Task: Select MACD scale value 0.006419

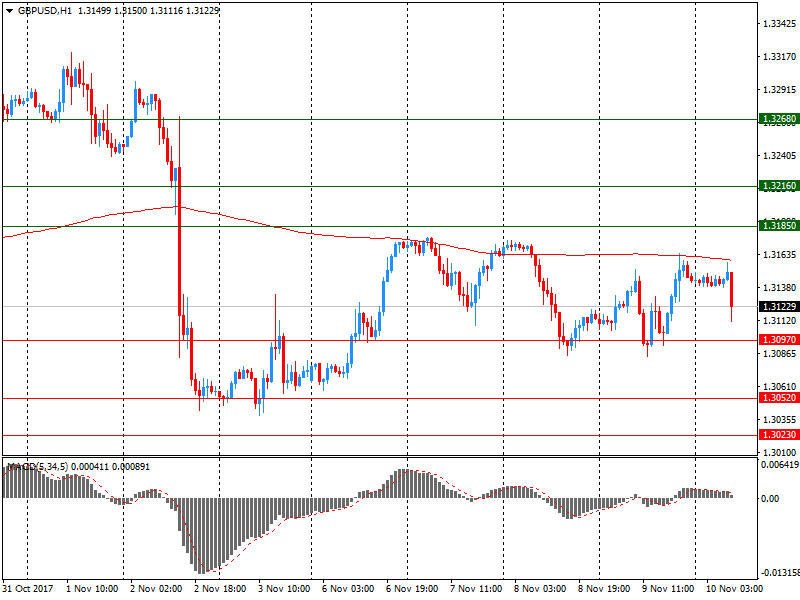Action: (x=780, y=465)
